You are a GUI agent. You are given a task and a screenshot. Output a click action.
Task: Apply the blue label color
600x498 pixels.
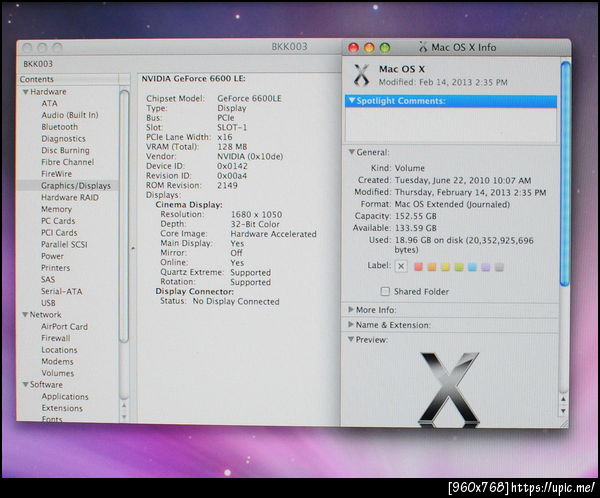pyautogui.click(x=472, y=266)
